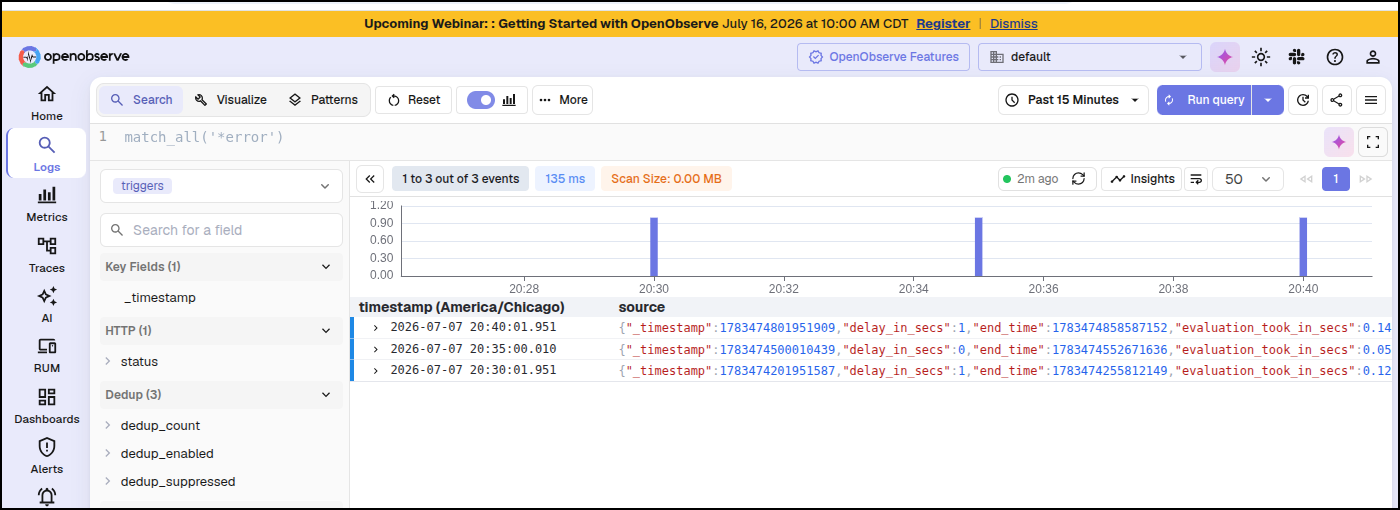Go to the first results page
The image size is (1400, 510).
coord(1306,179)
